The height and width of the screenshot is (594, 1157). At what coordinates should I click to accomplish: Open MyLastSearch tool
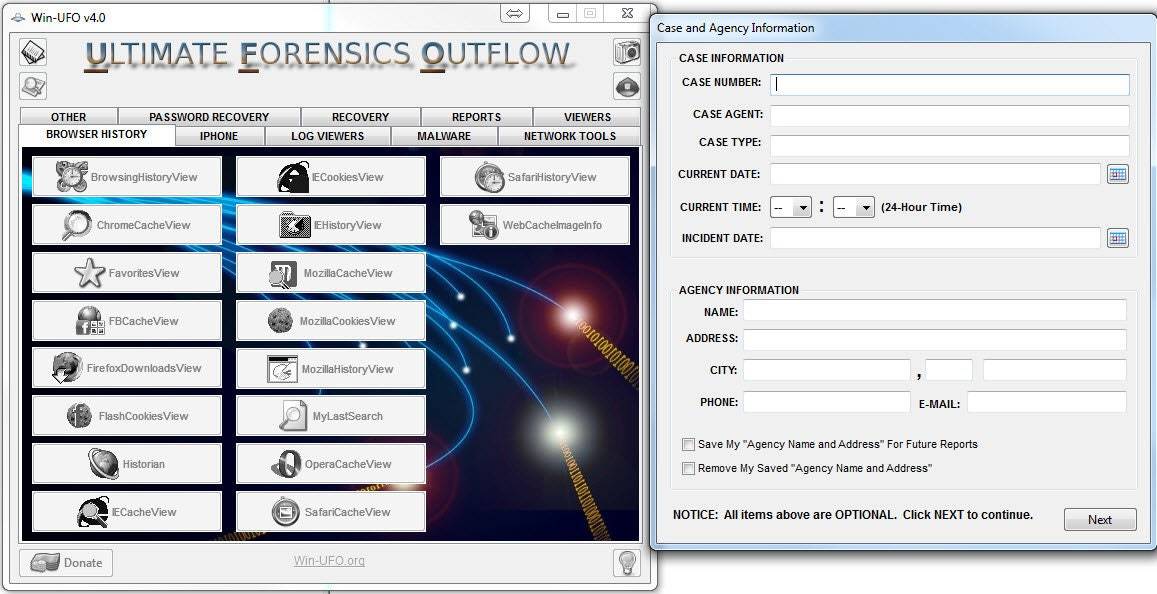click(x=331, y=415)
